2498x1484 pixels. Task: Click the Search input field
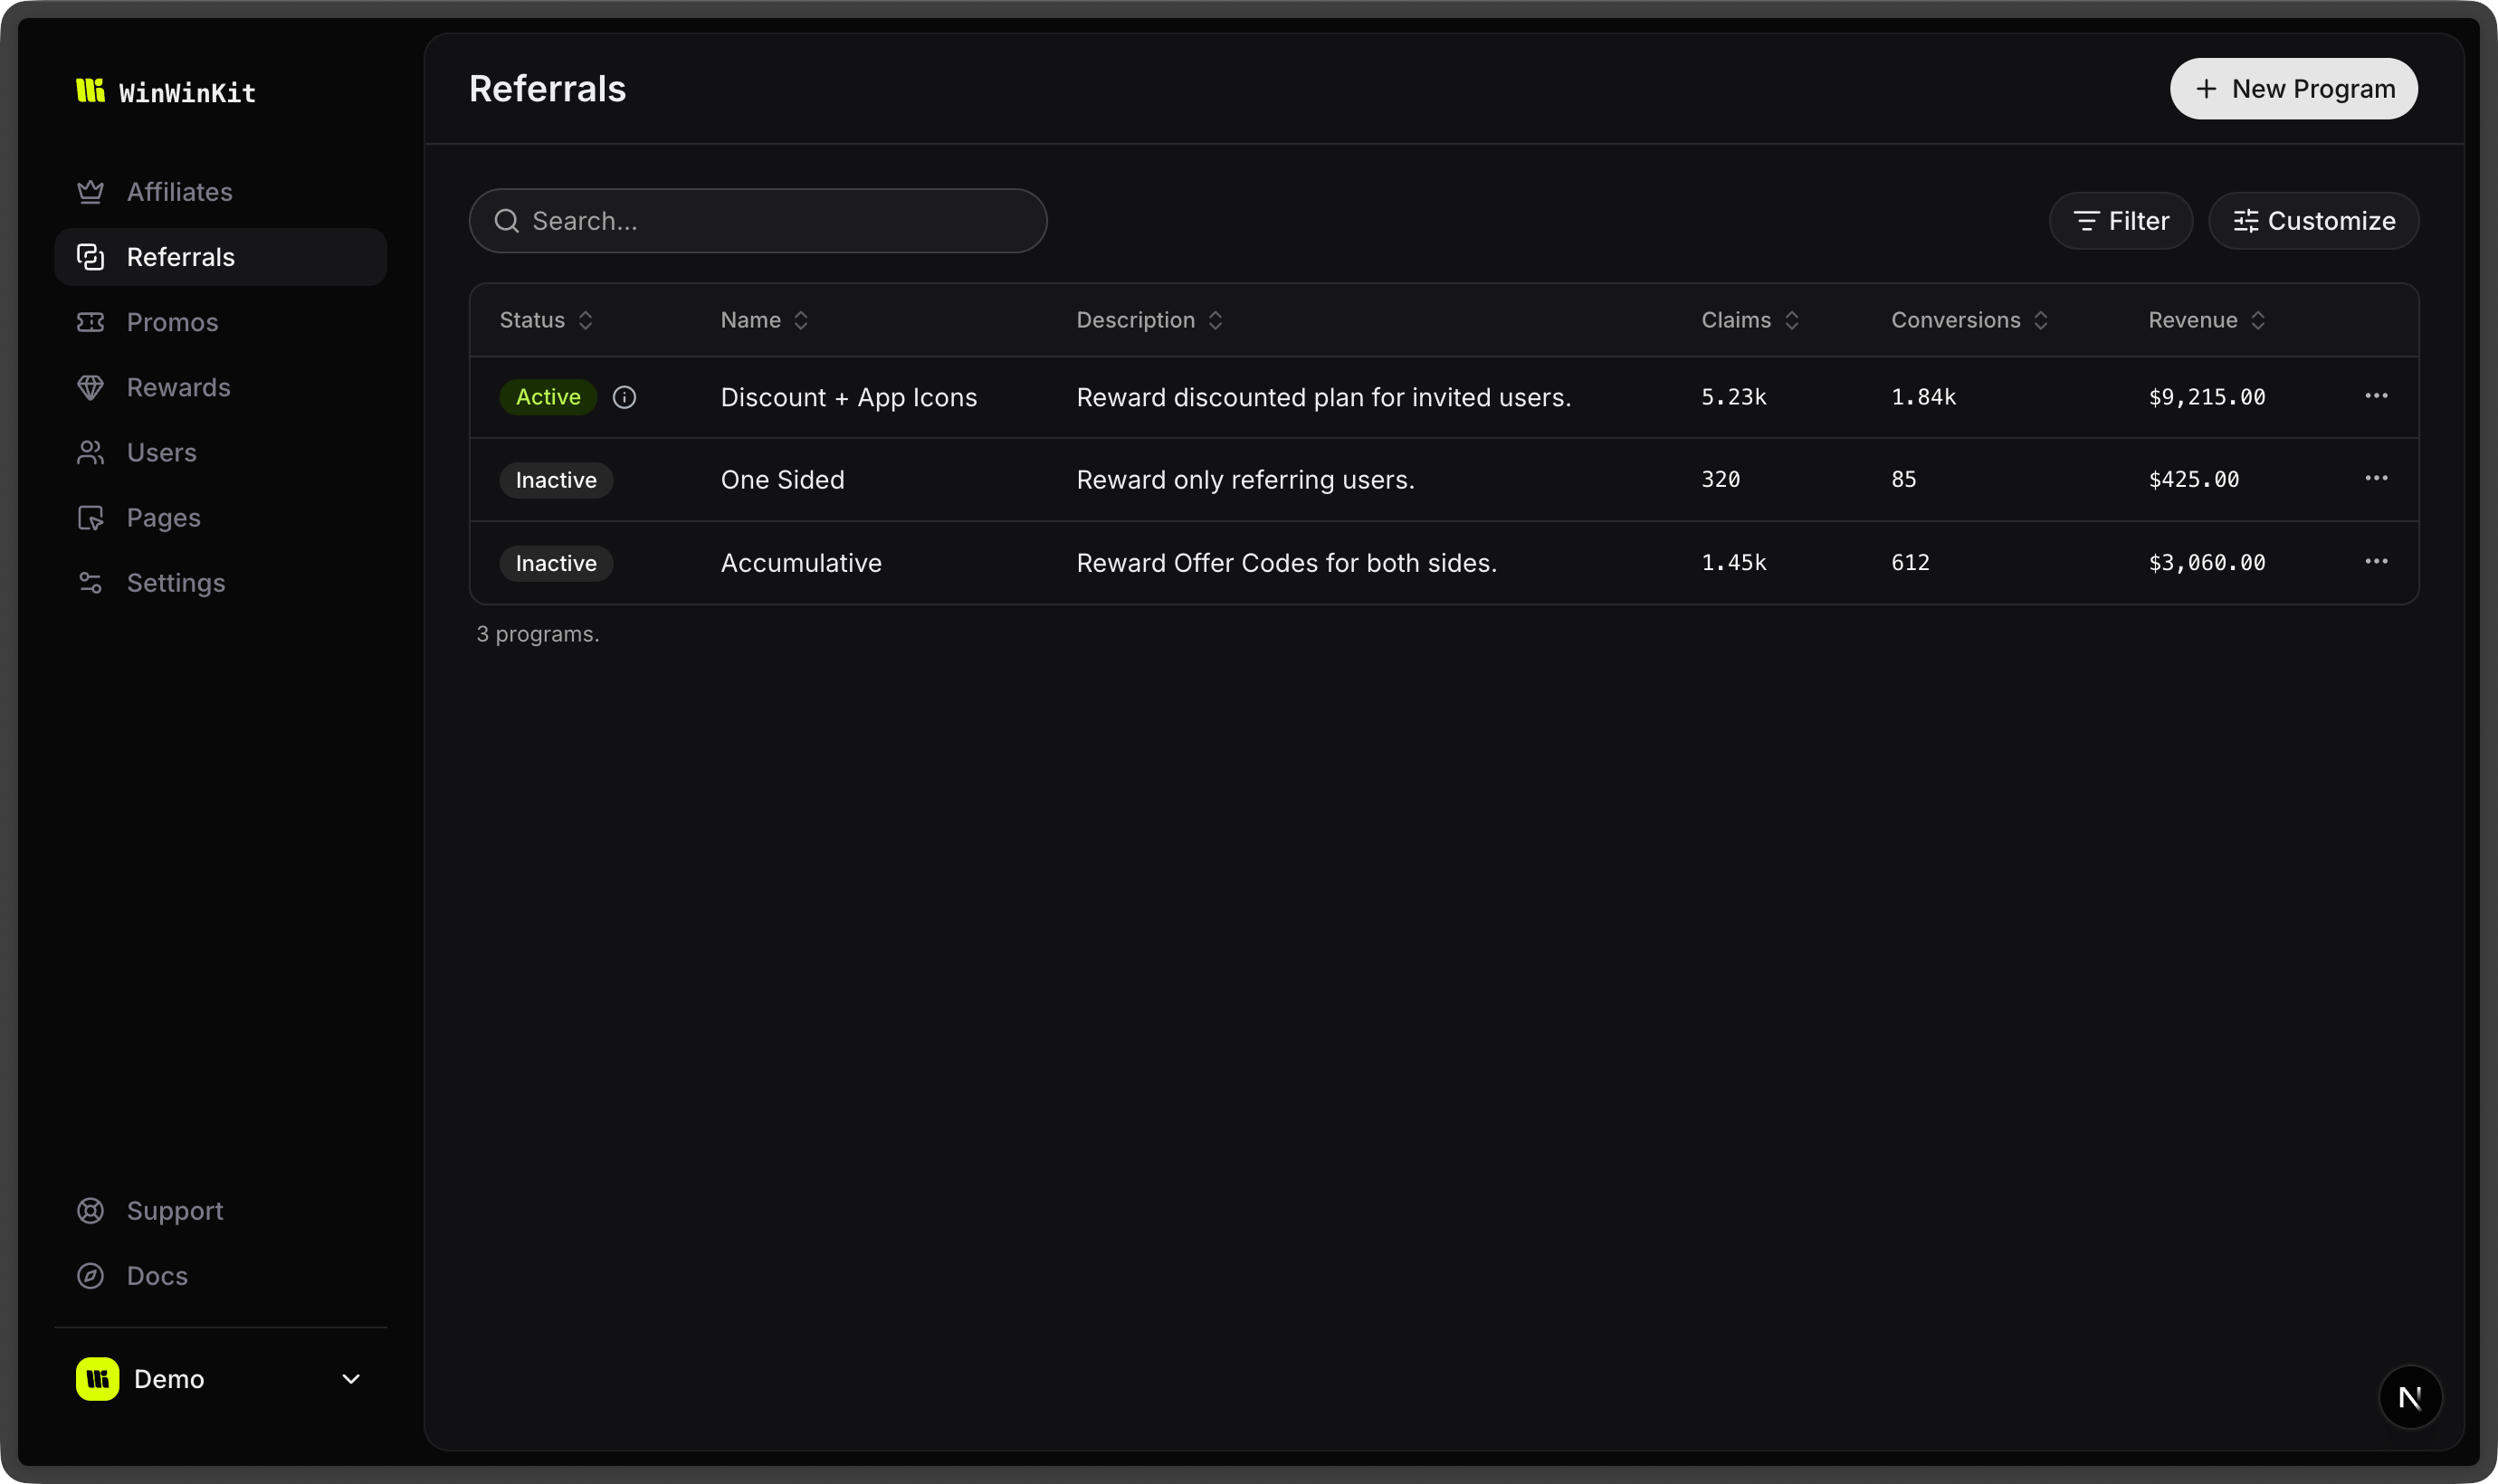758,220
